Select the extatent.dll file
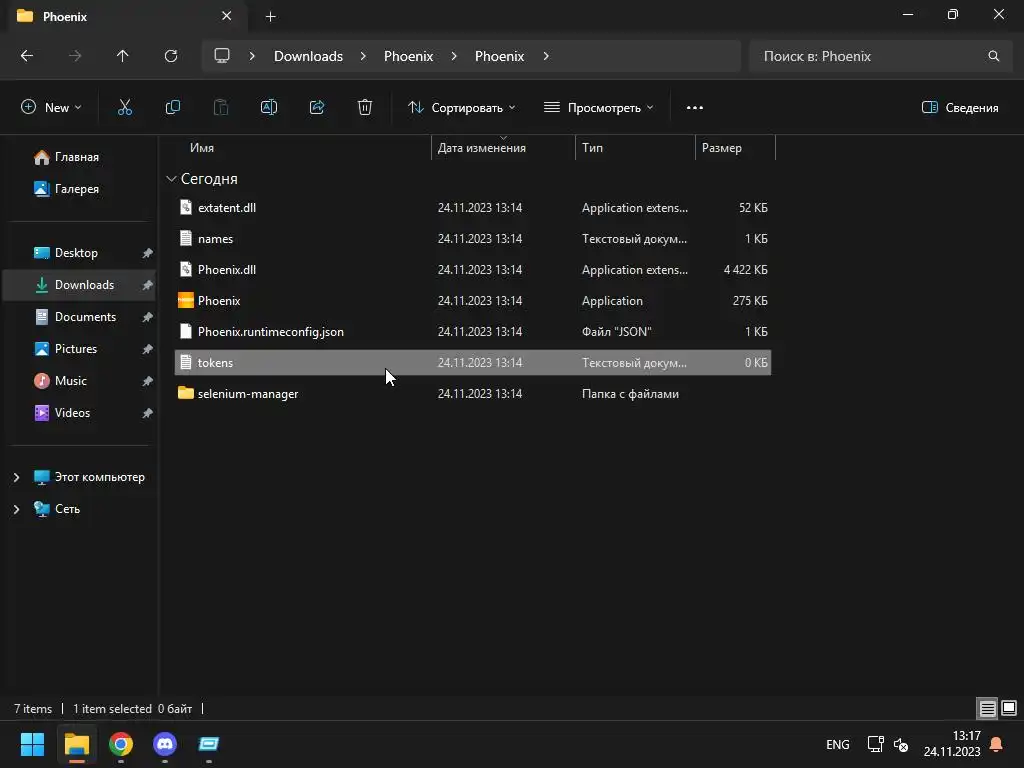The height and width of the screenshot is (768, 1024). 473,208
